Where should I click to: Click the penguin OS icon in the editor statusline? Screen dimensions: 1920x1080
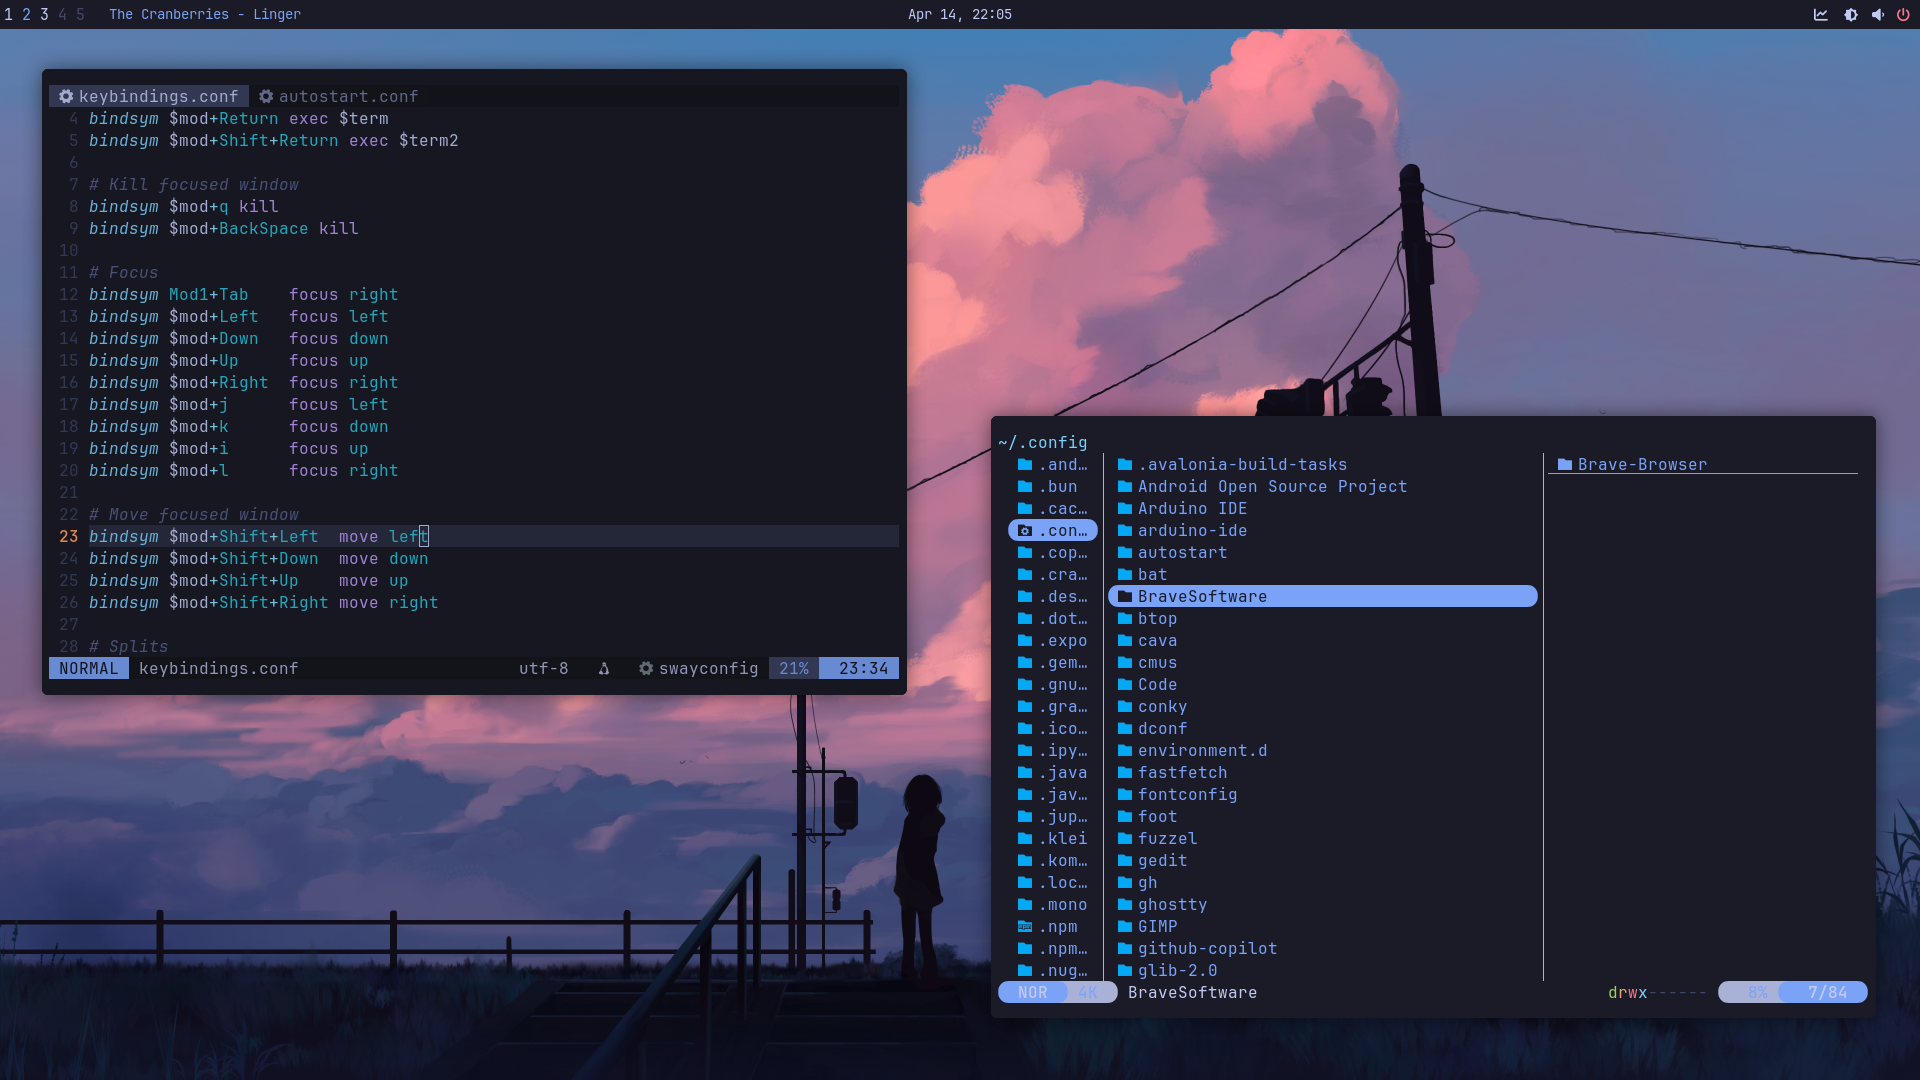604,669
